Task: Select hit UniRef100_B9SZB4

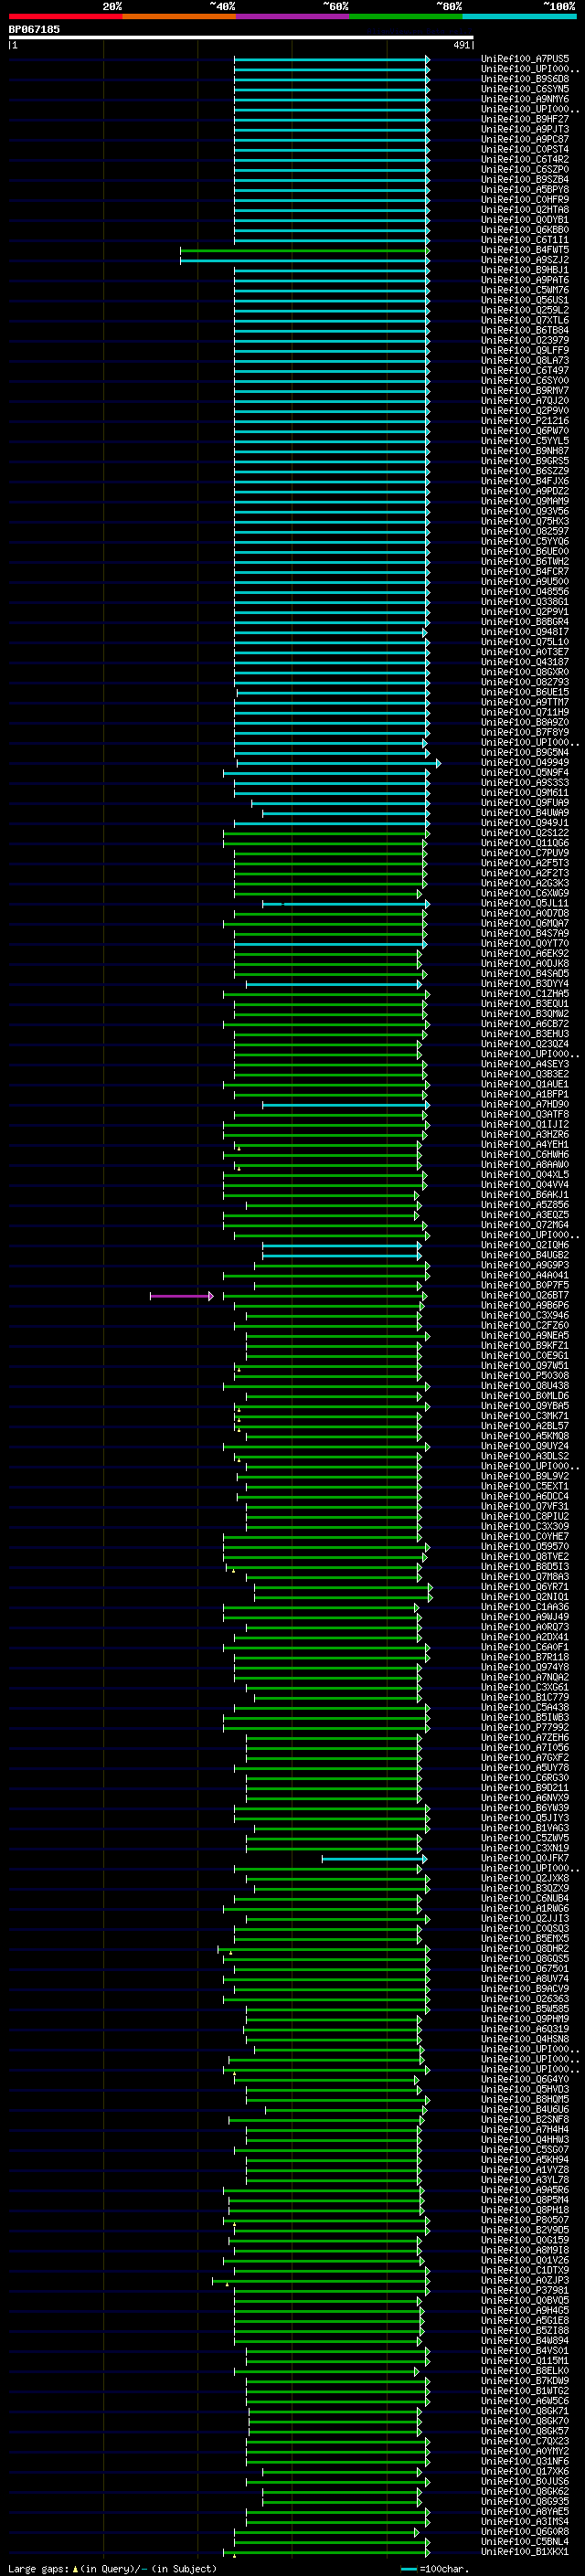Action: (525, 180)
